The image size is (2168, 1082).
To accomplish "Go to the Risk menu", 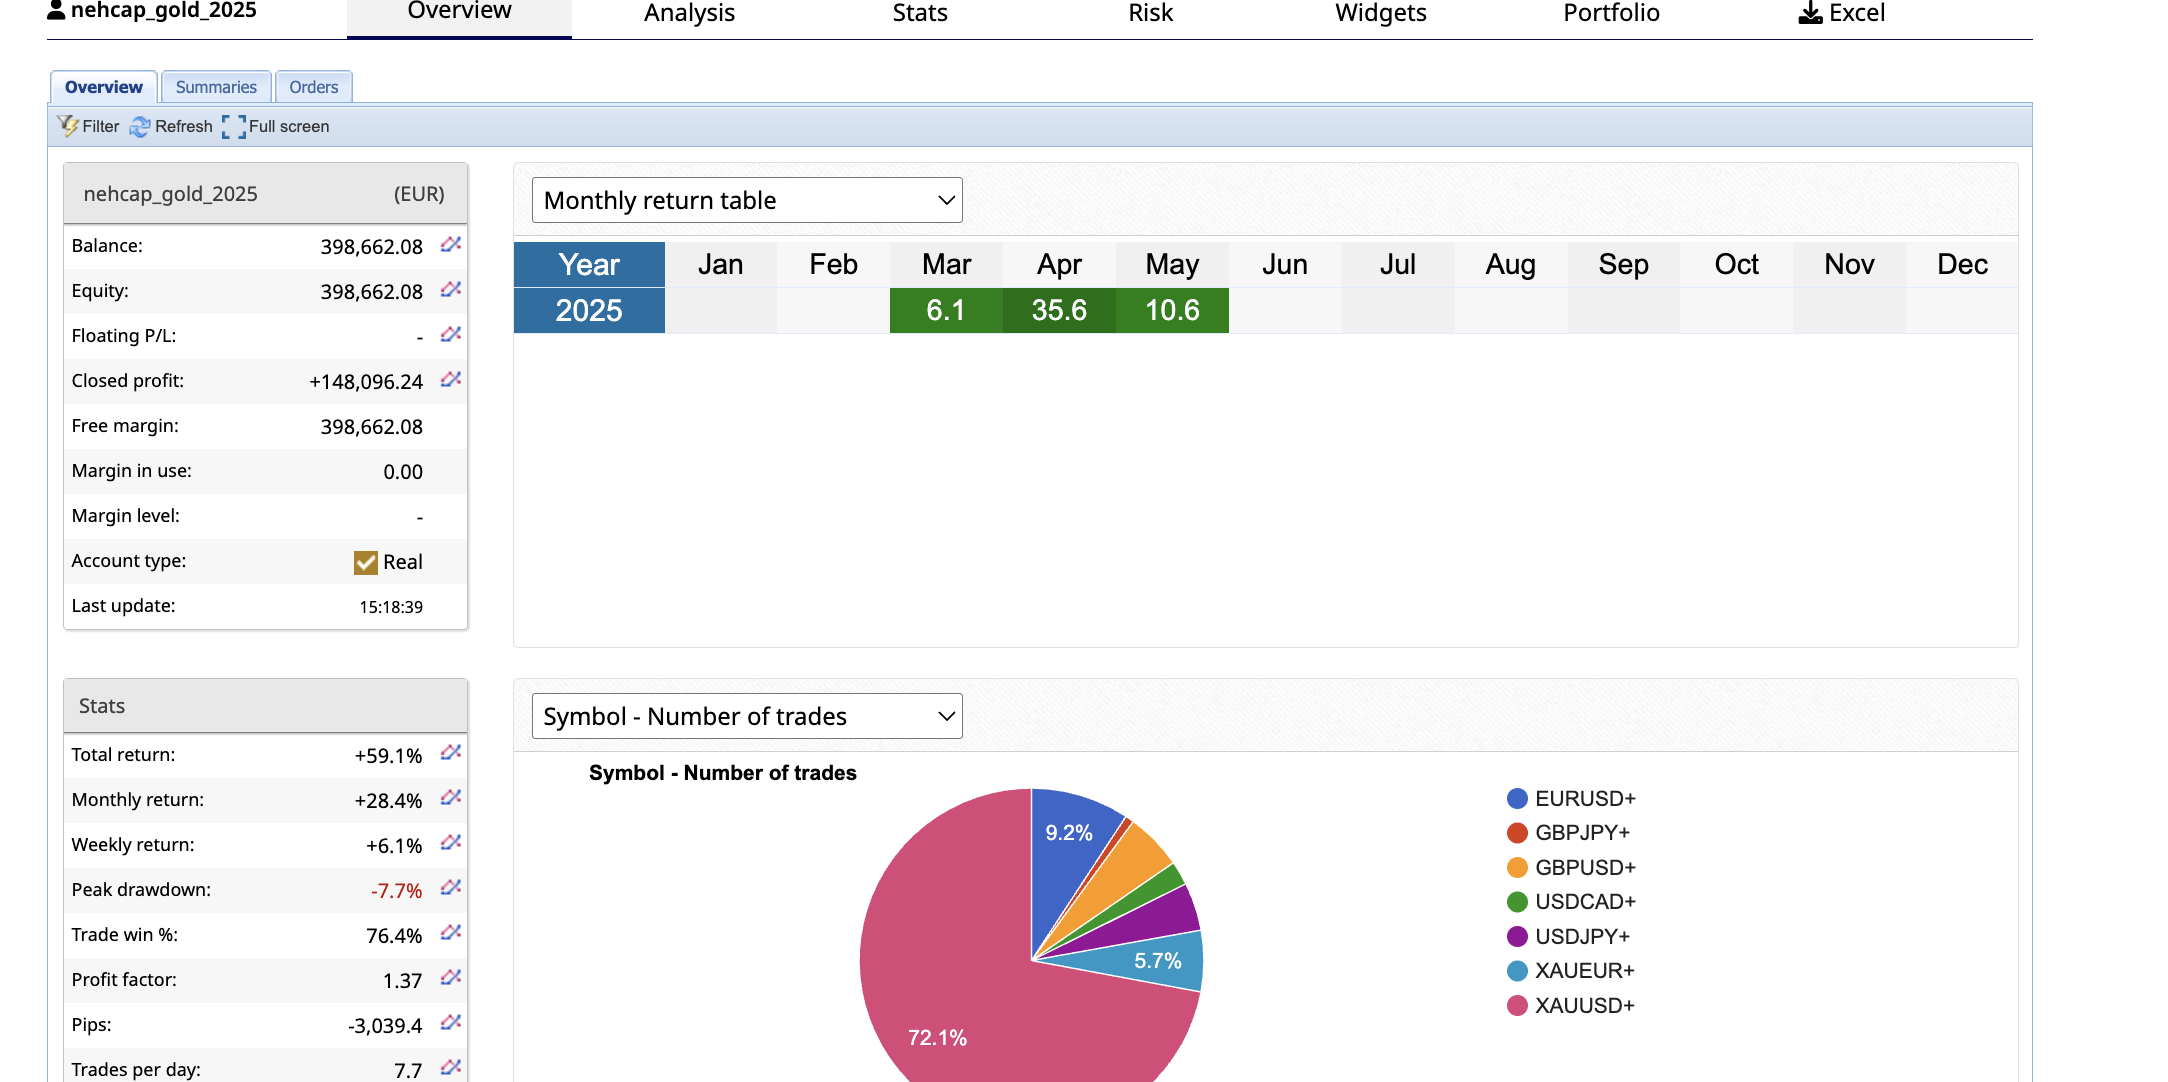I will (x=1150, y=13).
